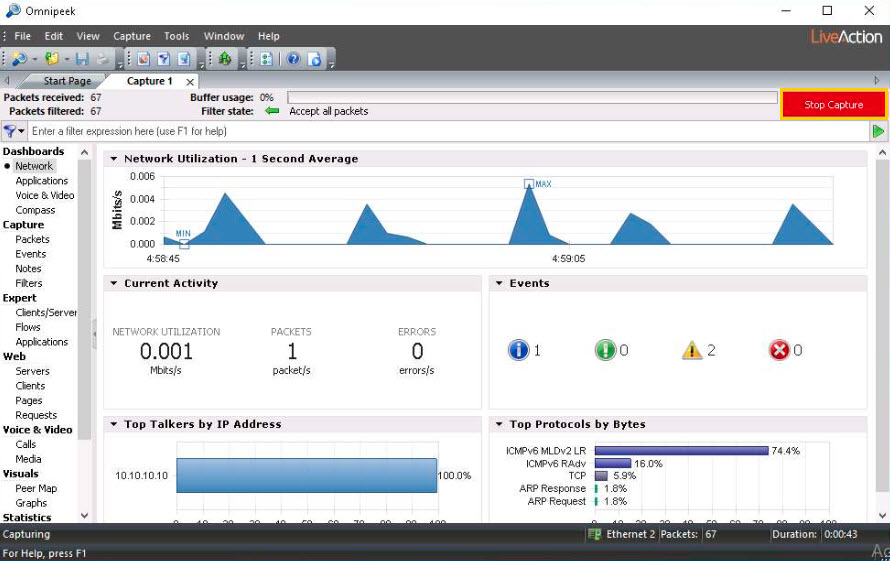Open the filter funnel dropdown arrow

pos(22,131)
